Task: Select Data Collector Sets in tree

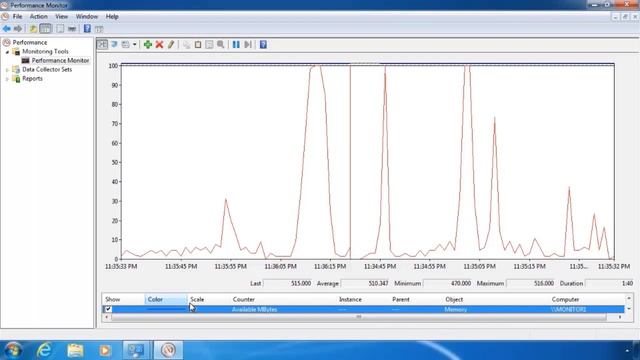Action: click(47, 69)
